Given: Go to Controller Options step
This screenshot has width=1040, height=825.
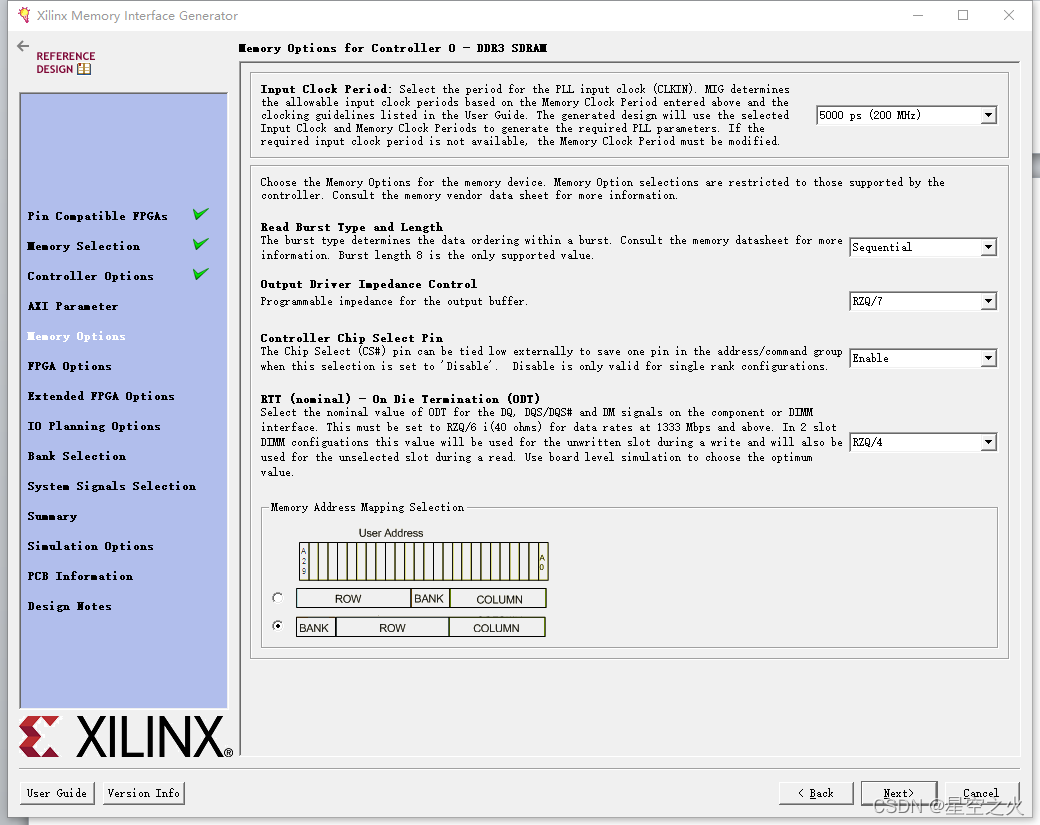Looking at the screenshot, I should (90, 276).
